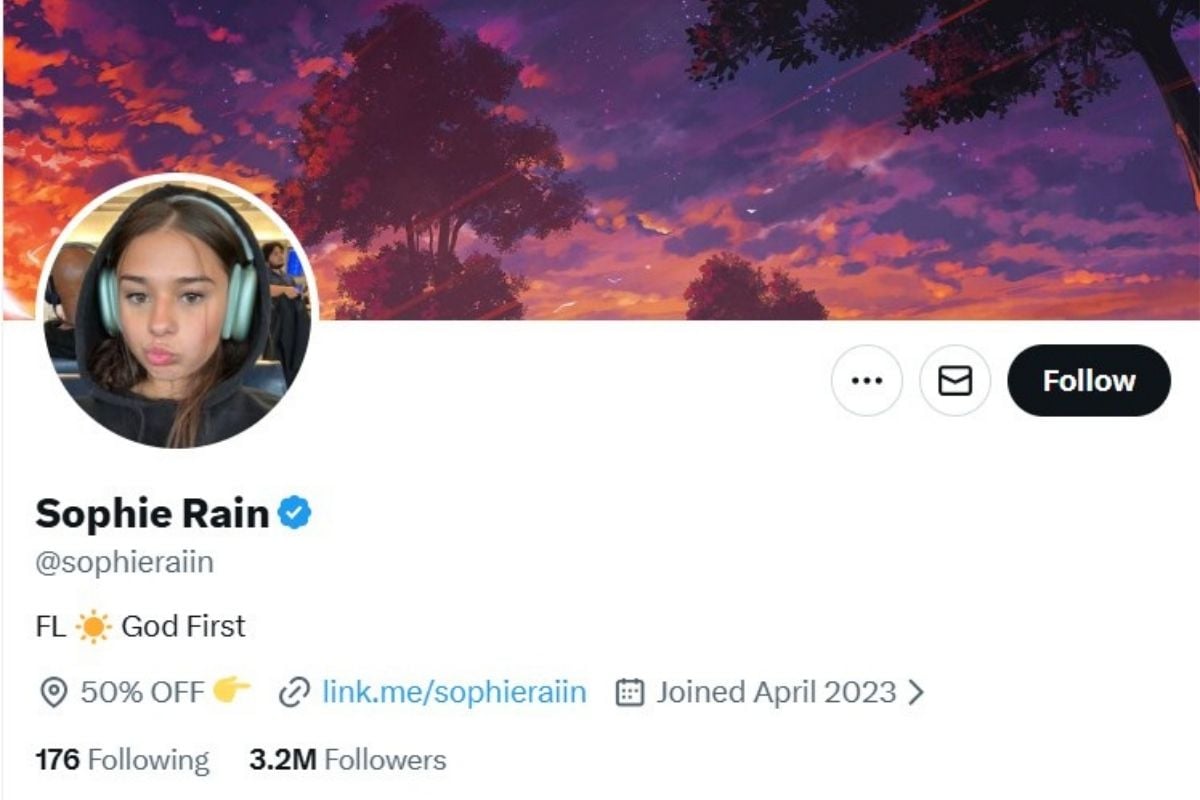Click the location pin icon

pos(52,692)
